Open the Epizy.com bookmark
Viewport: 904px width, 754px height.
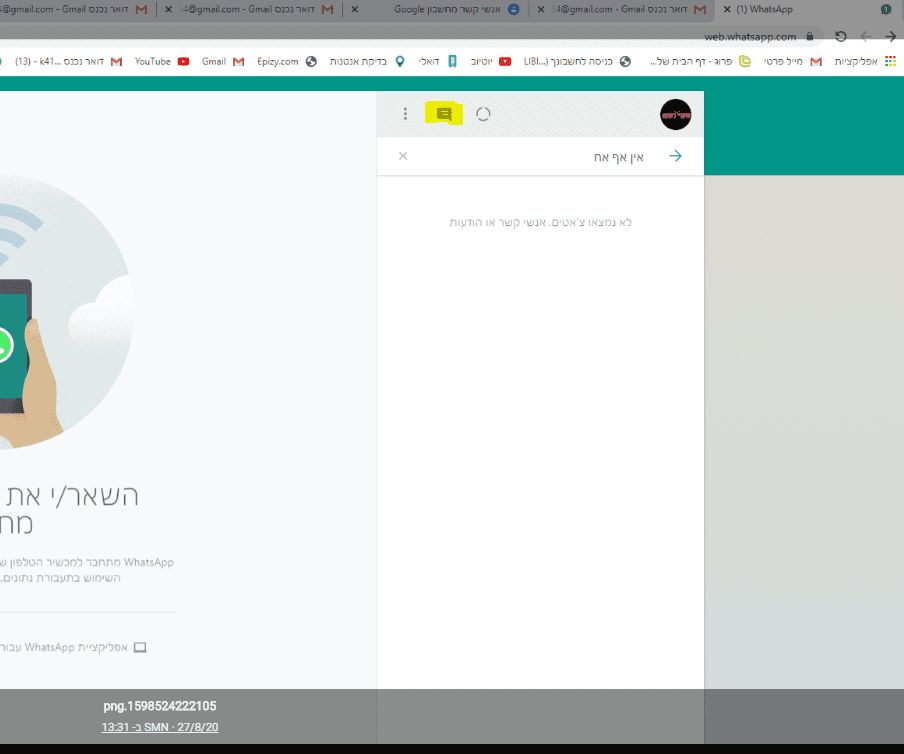coord(287,61)
